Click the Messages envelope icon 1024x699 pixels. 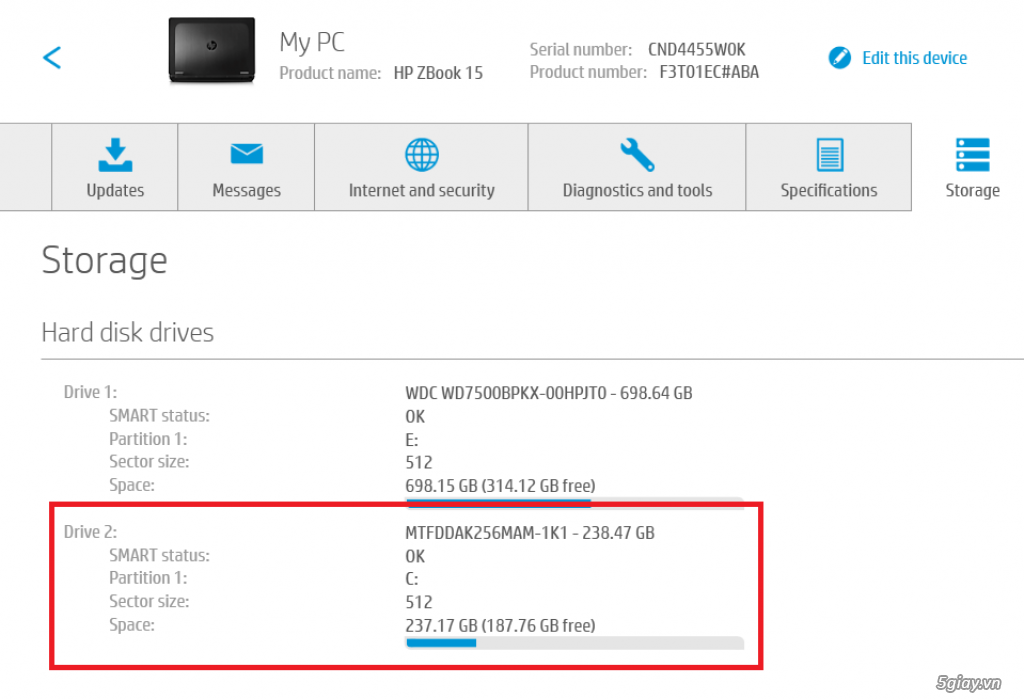coord(246,154)
